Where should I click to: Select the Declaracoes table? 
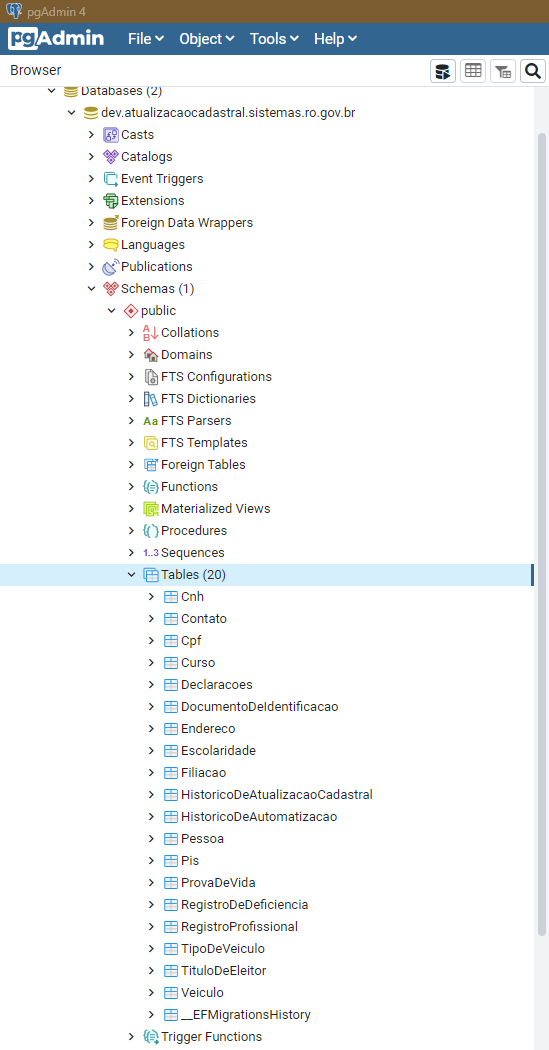tap(216, 685)
